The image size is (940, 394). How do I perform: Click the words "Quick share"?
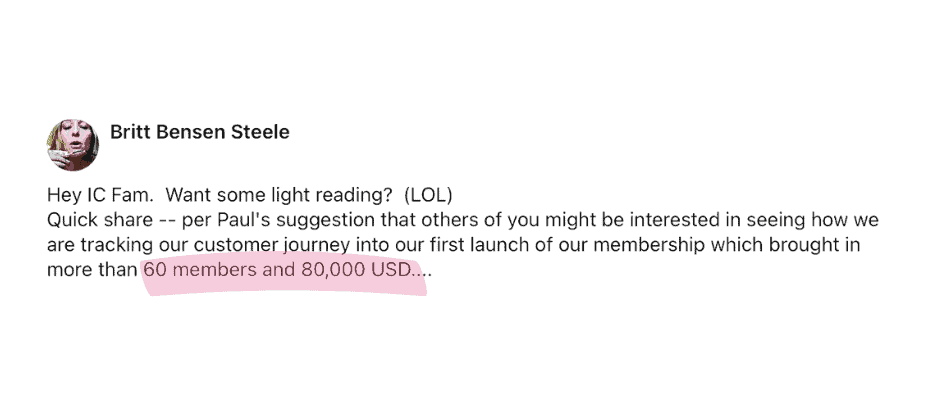tap(100, 221)
